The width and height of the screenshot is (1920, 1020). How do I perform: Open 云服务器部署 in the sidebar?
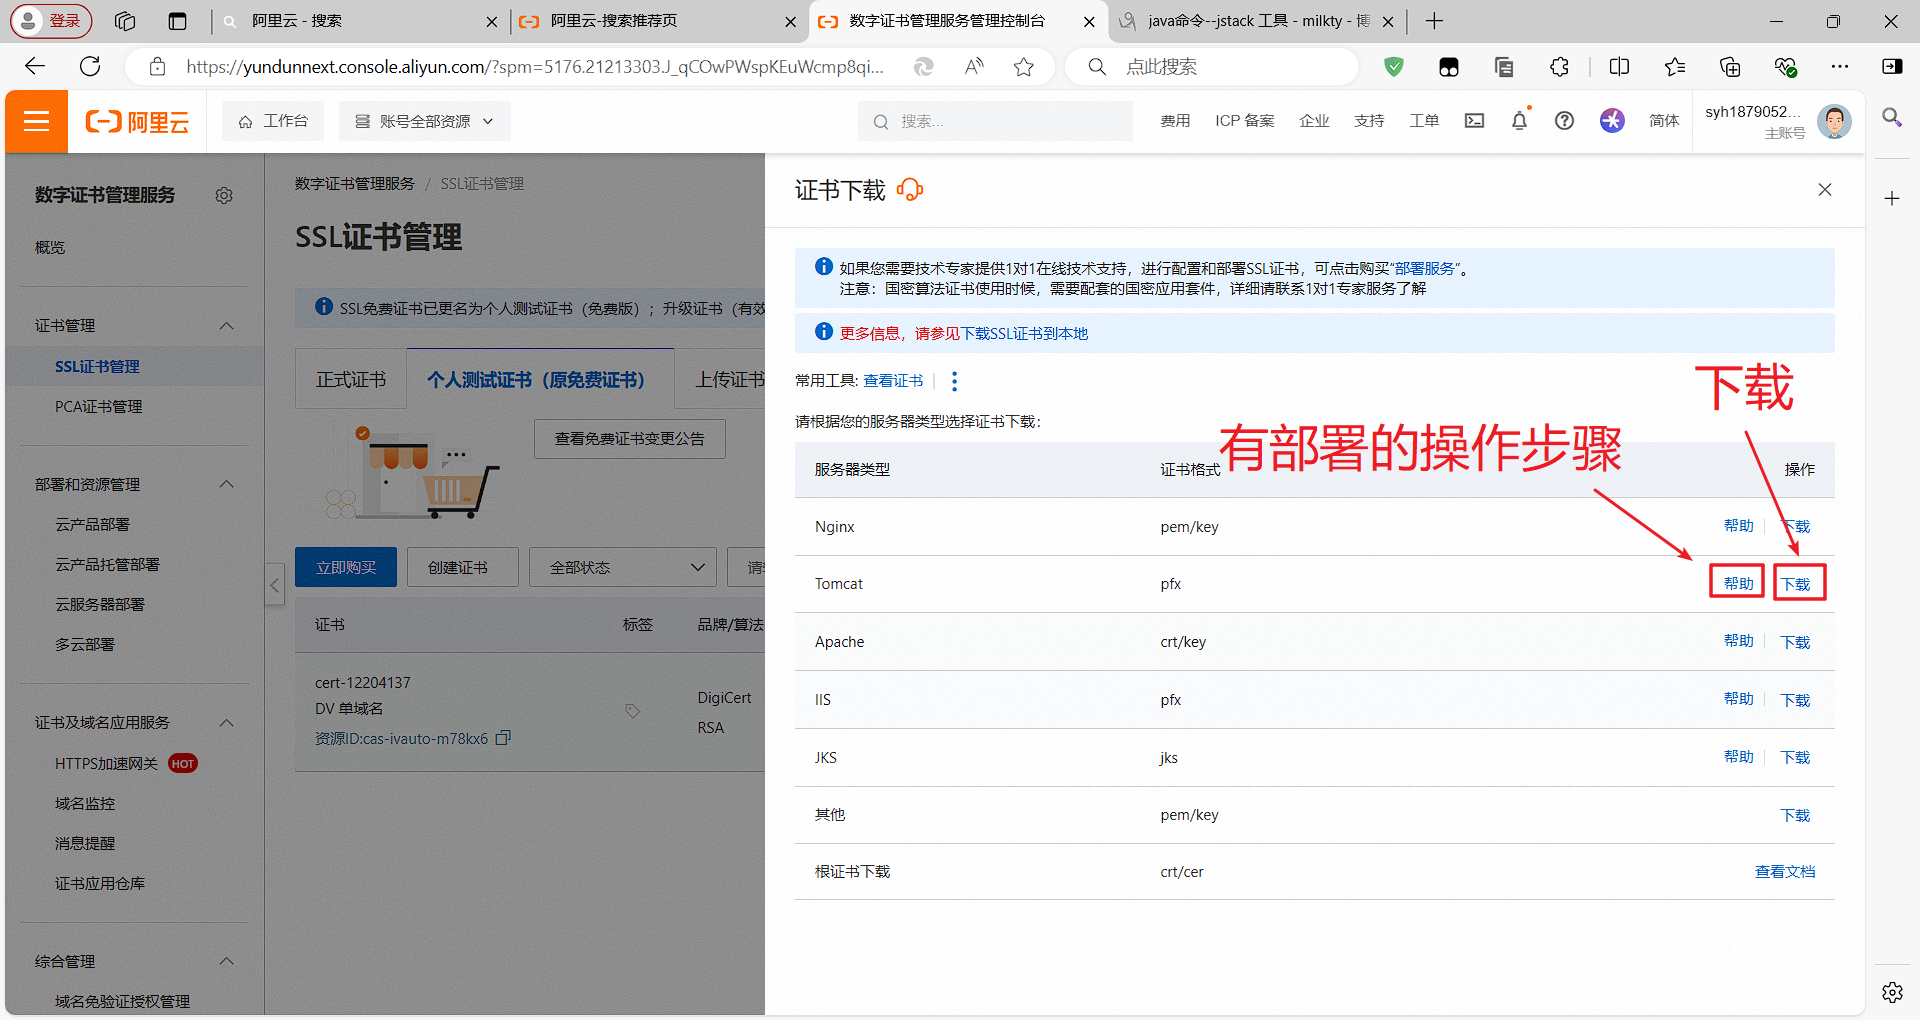[100, 605]
